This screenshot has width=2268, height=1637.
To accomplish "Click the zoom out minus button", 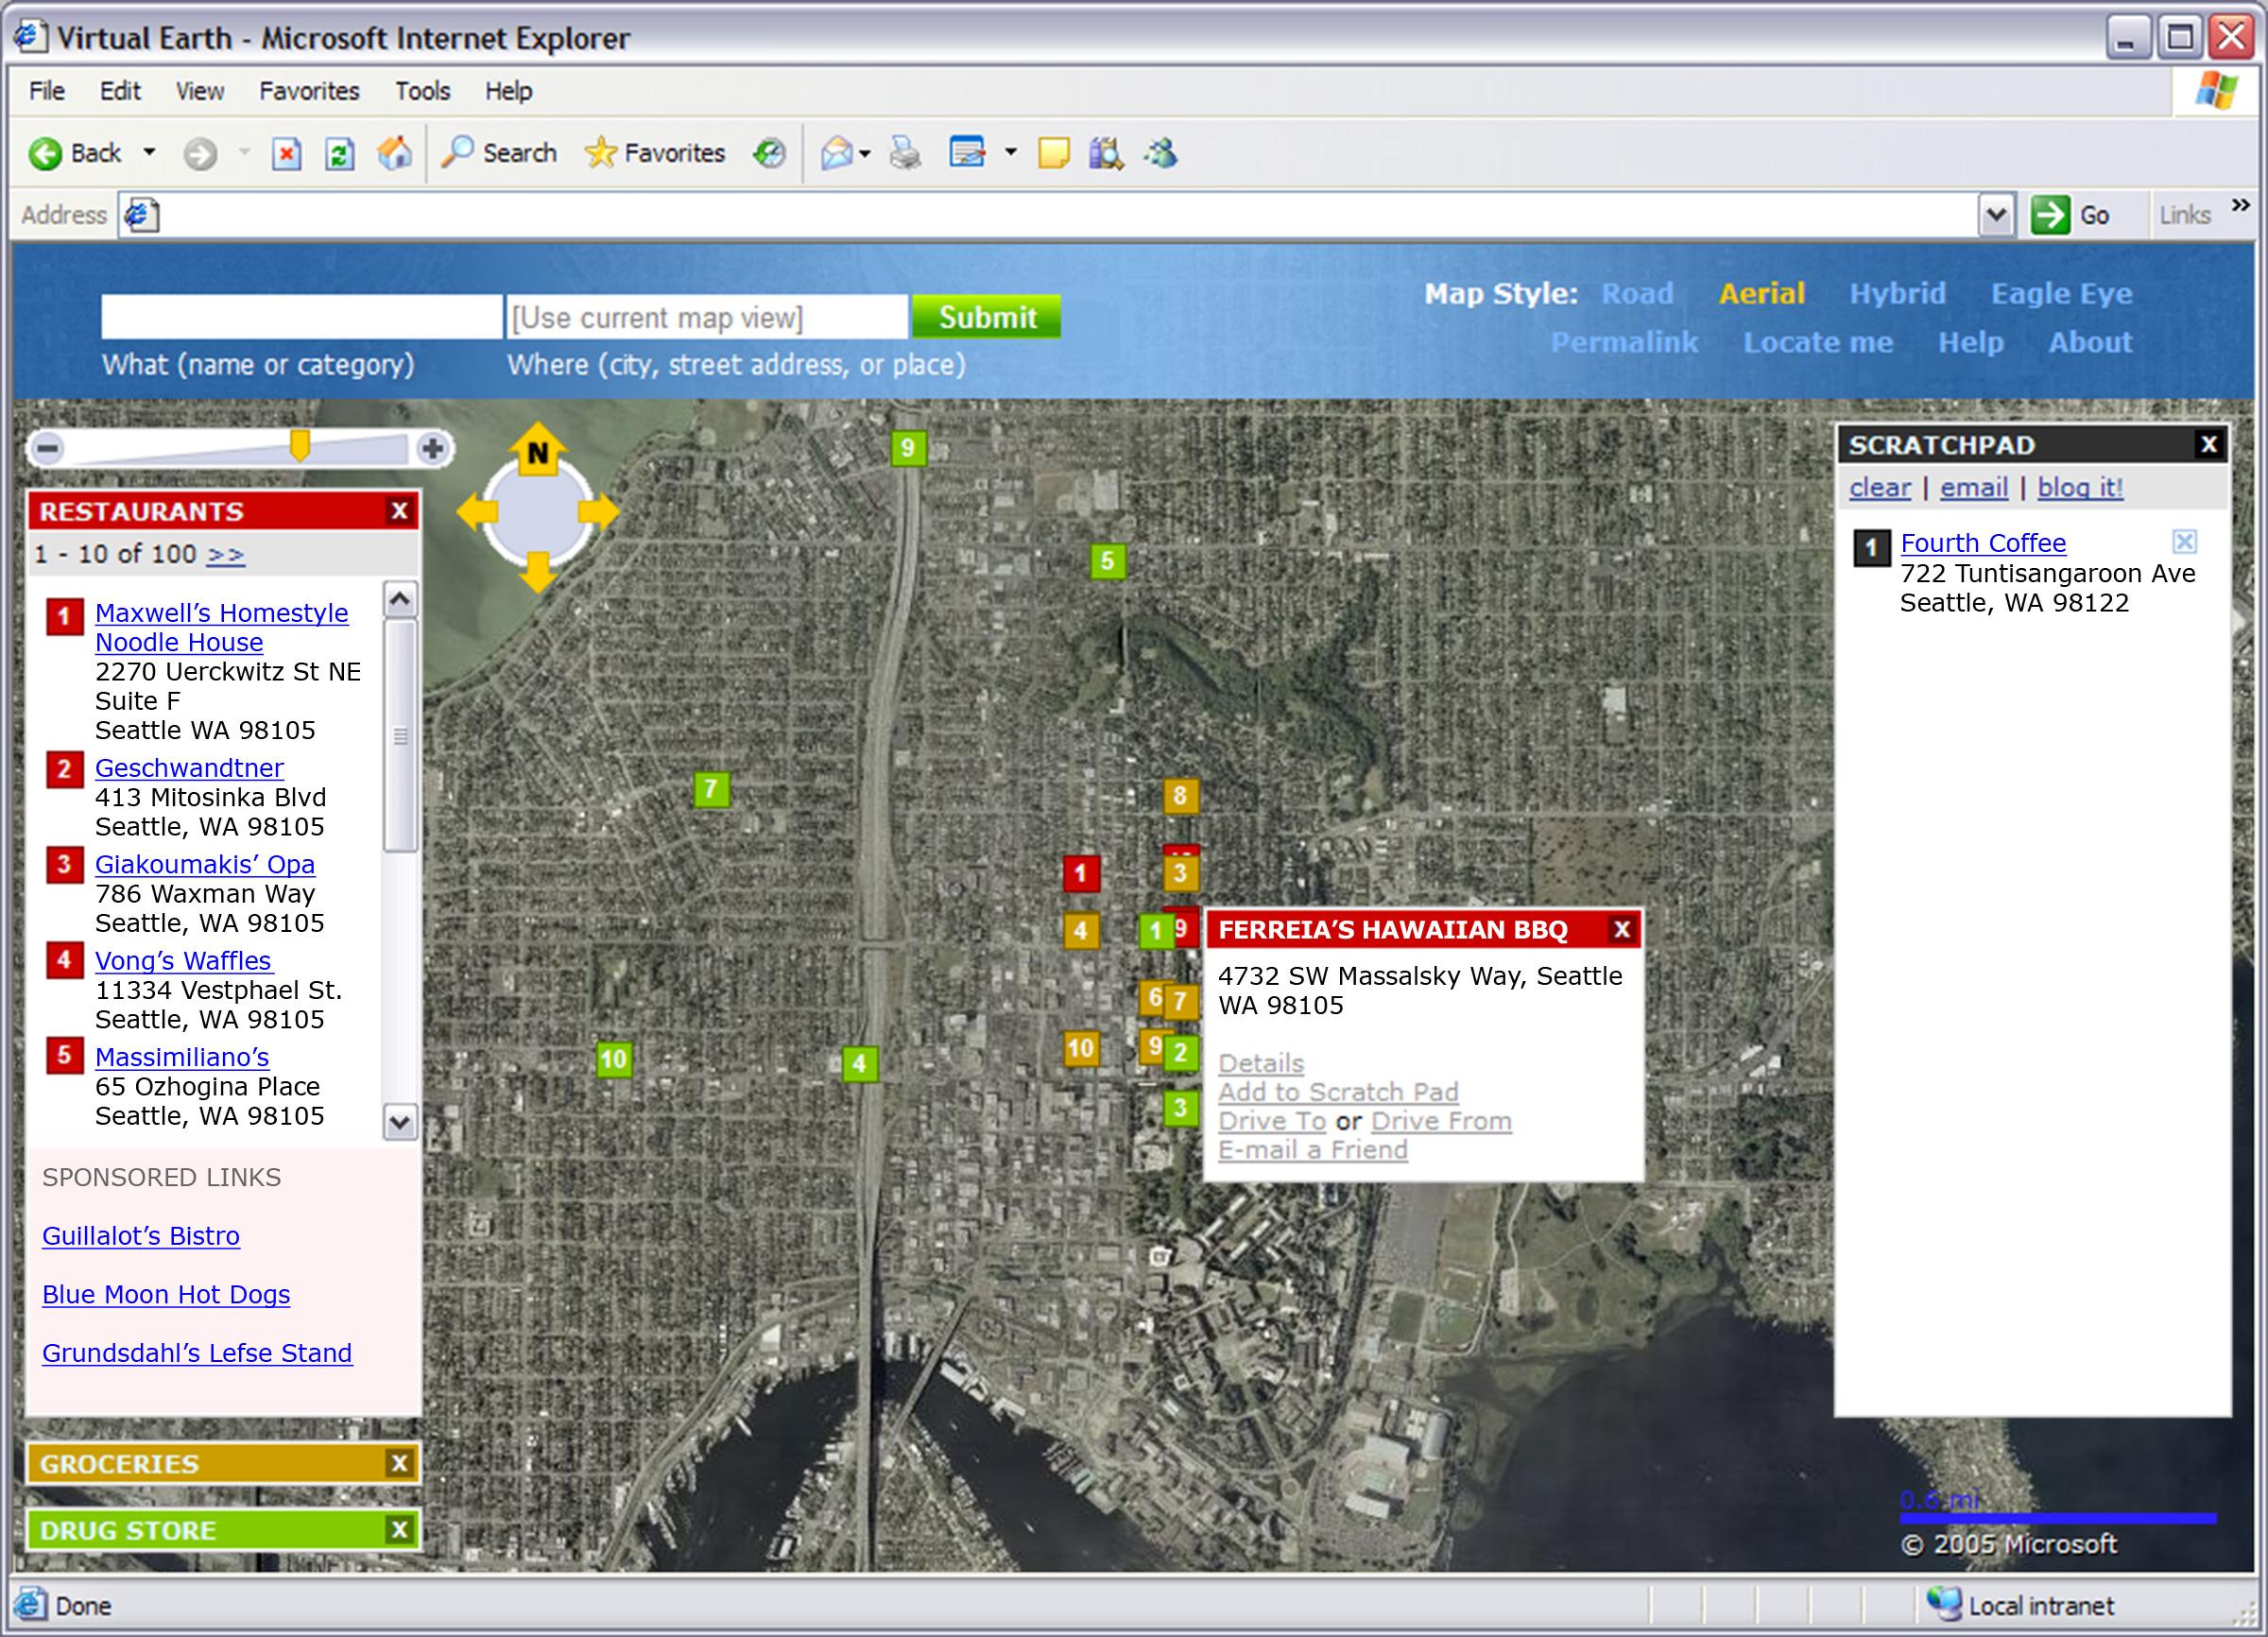I will (x=47, y=449).
